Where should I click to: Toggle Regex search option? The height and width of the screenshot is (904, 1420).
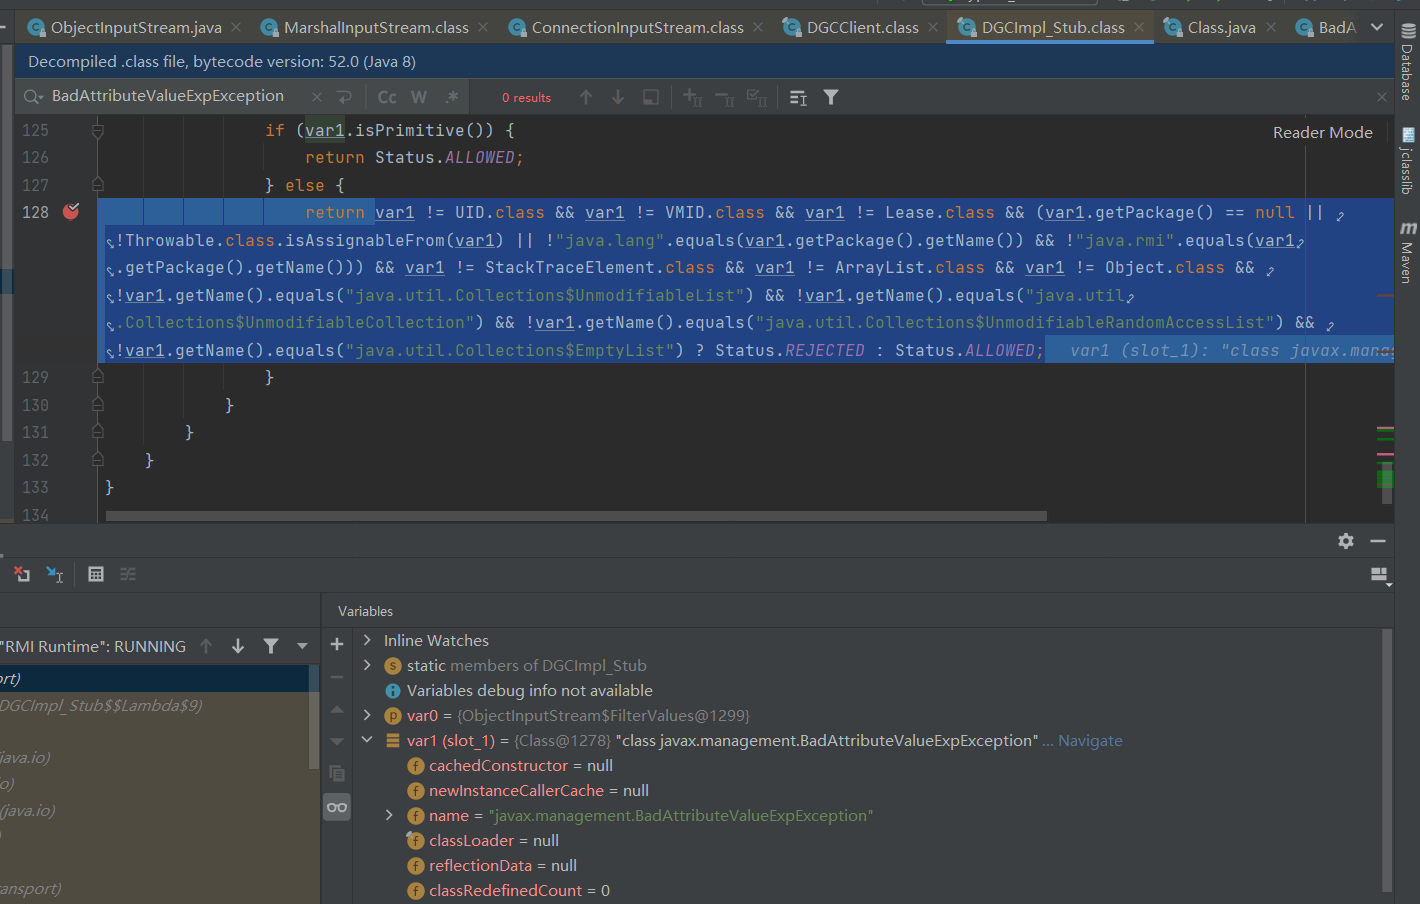pos(452,97)
